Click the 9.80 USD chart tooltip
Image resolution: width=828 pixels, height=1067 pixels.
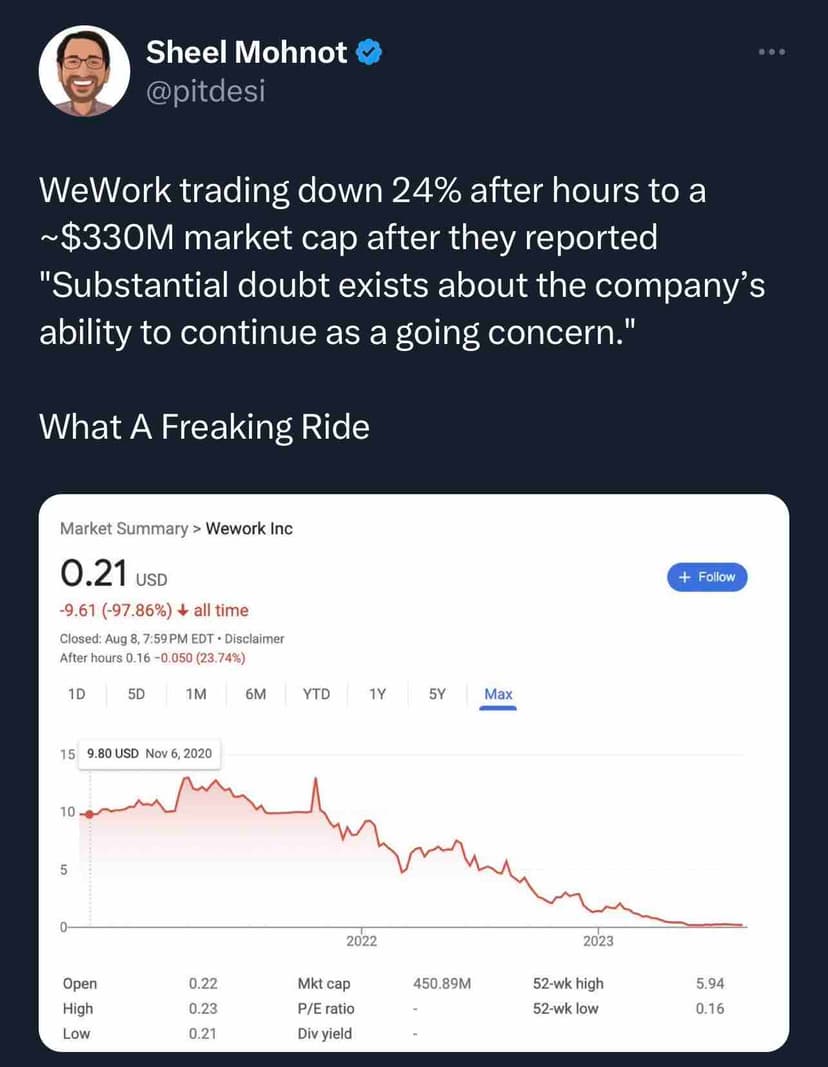tap(150, 753)
